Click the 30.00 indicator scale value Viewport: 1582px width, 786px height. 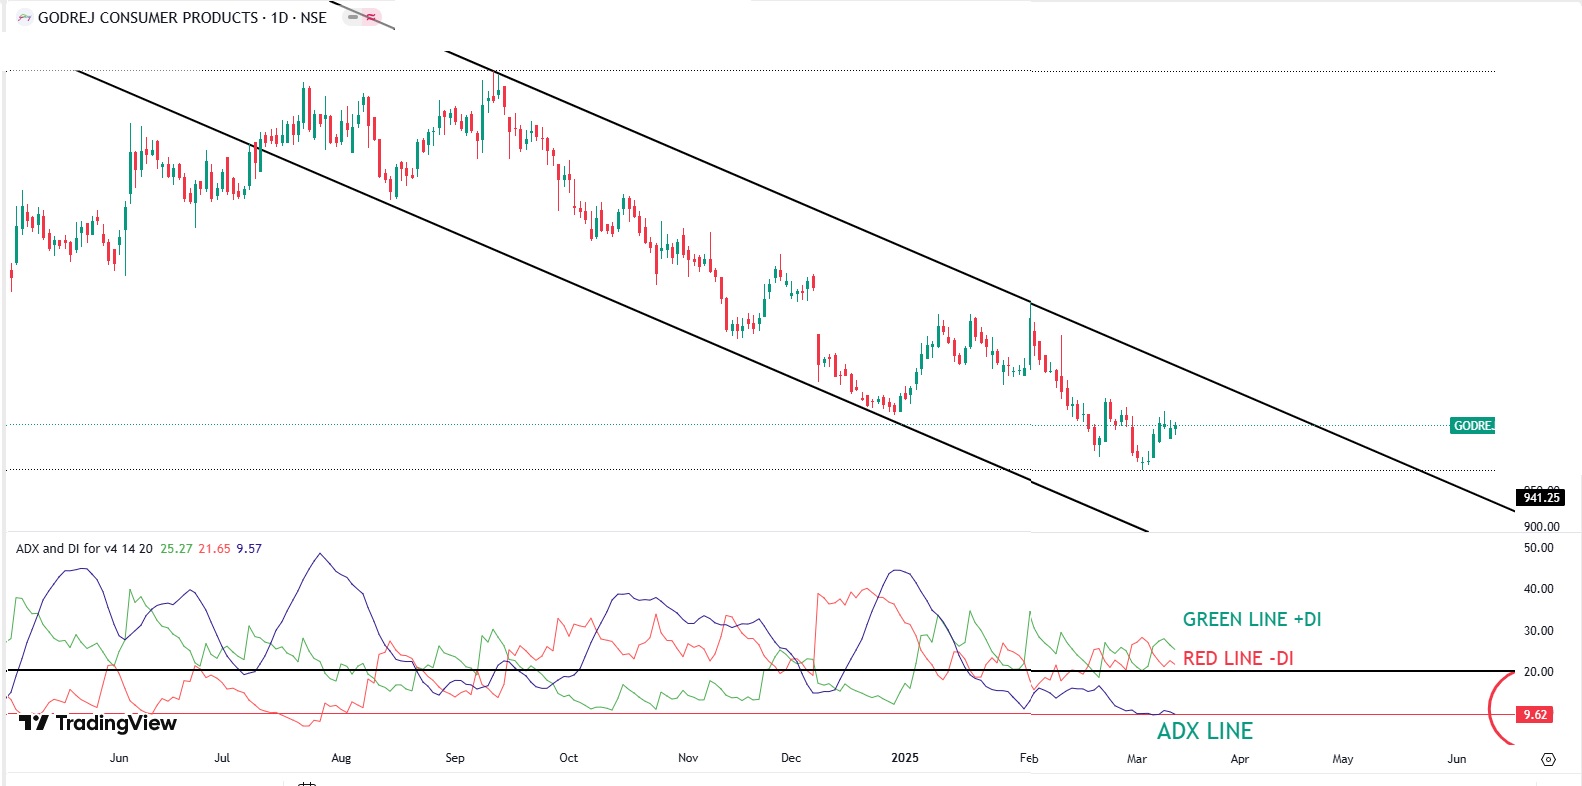click(x=1538, y=631)
